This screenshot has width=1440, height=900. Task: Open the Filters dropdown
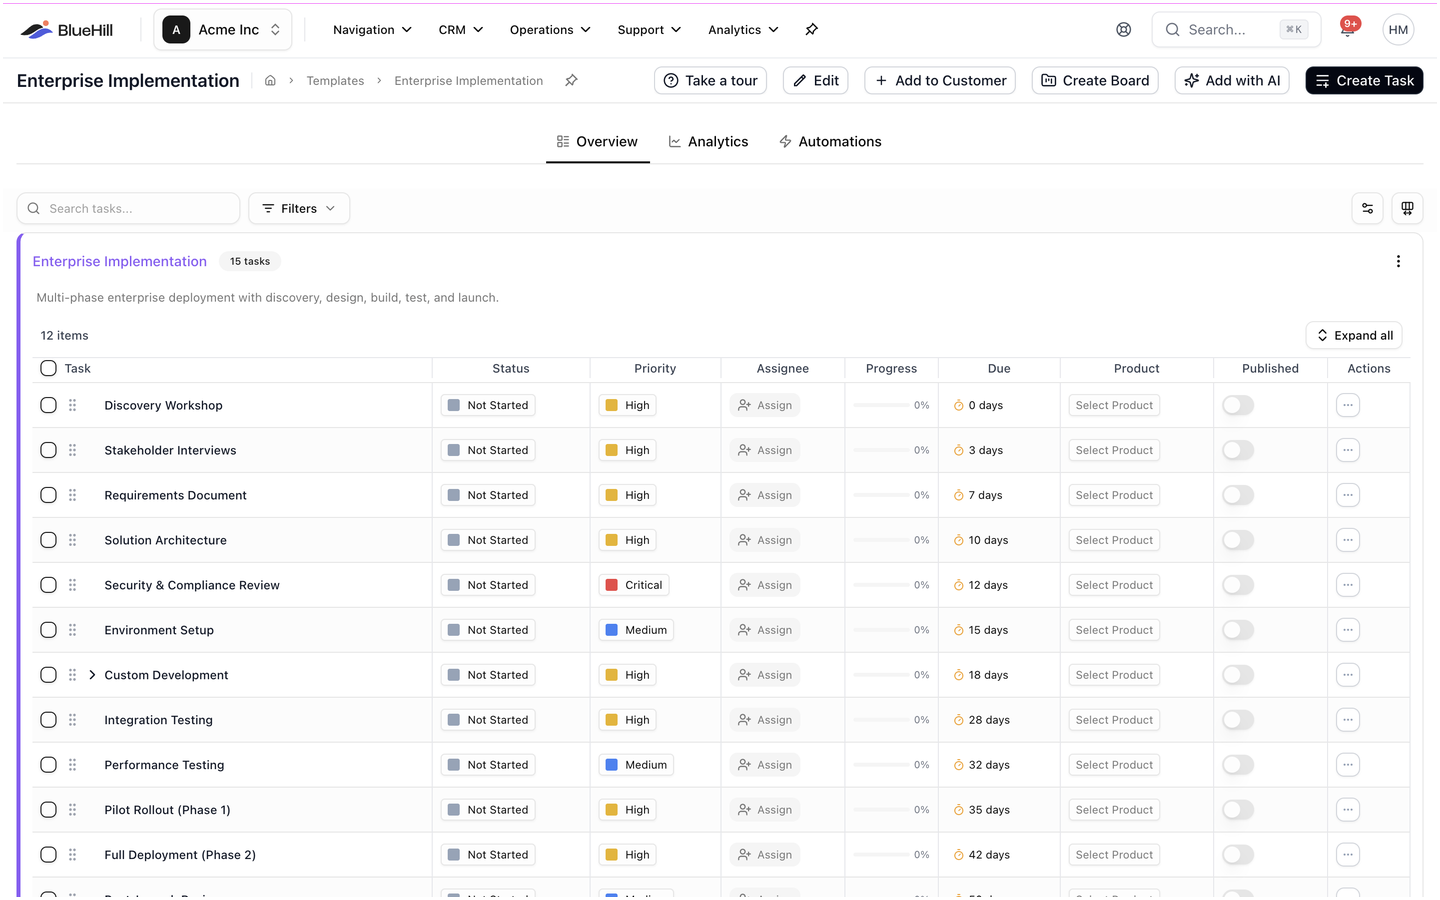[x=299, y=208]
